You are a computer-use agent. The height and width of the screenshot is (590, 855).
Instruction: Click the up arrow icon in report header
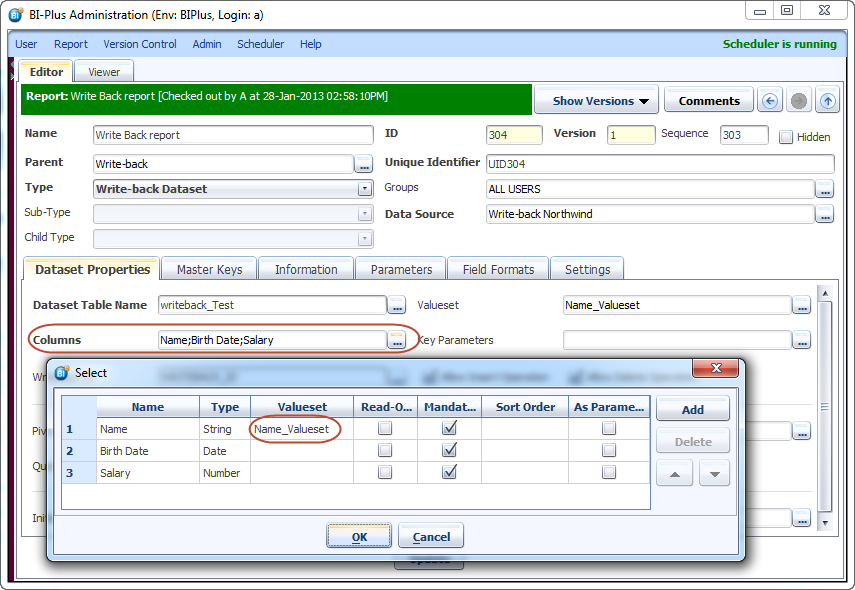coord(827,101)
